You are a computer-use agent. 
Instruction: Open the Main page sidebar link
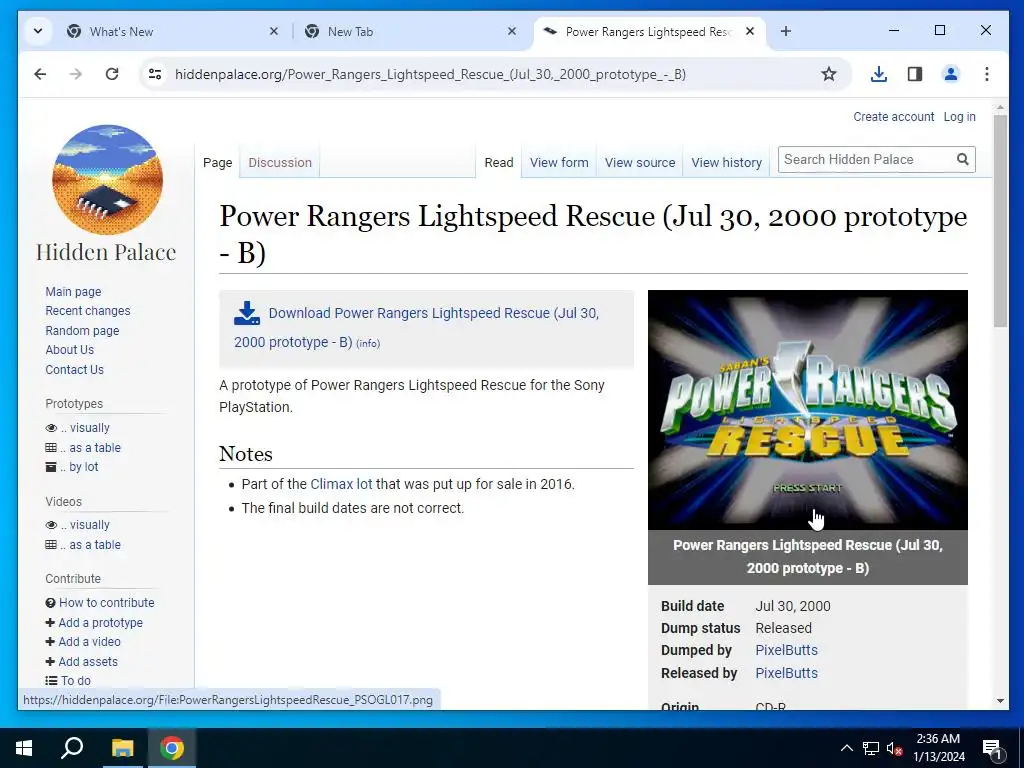73,291
